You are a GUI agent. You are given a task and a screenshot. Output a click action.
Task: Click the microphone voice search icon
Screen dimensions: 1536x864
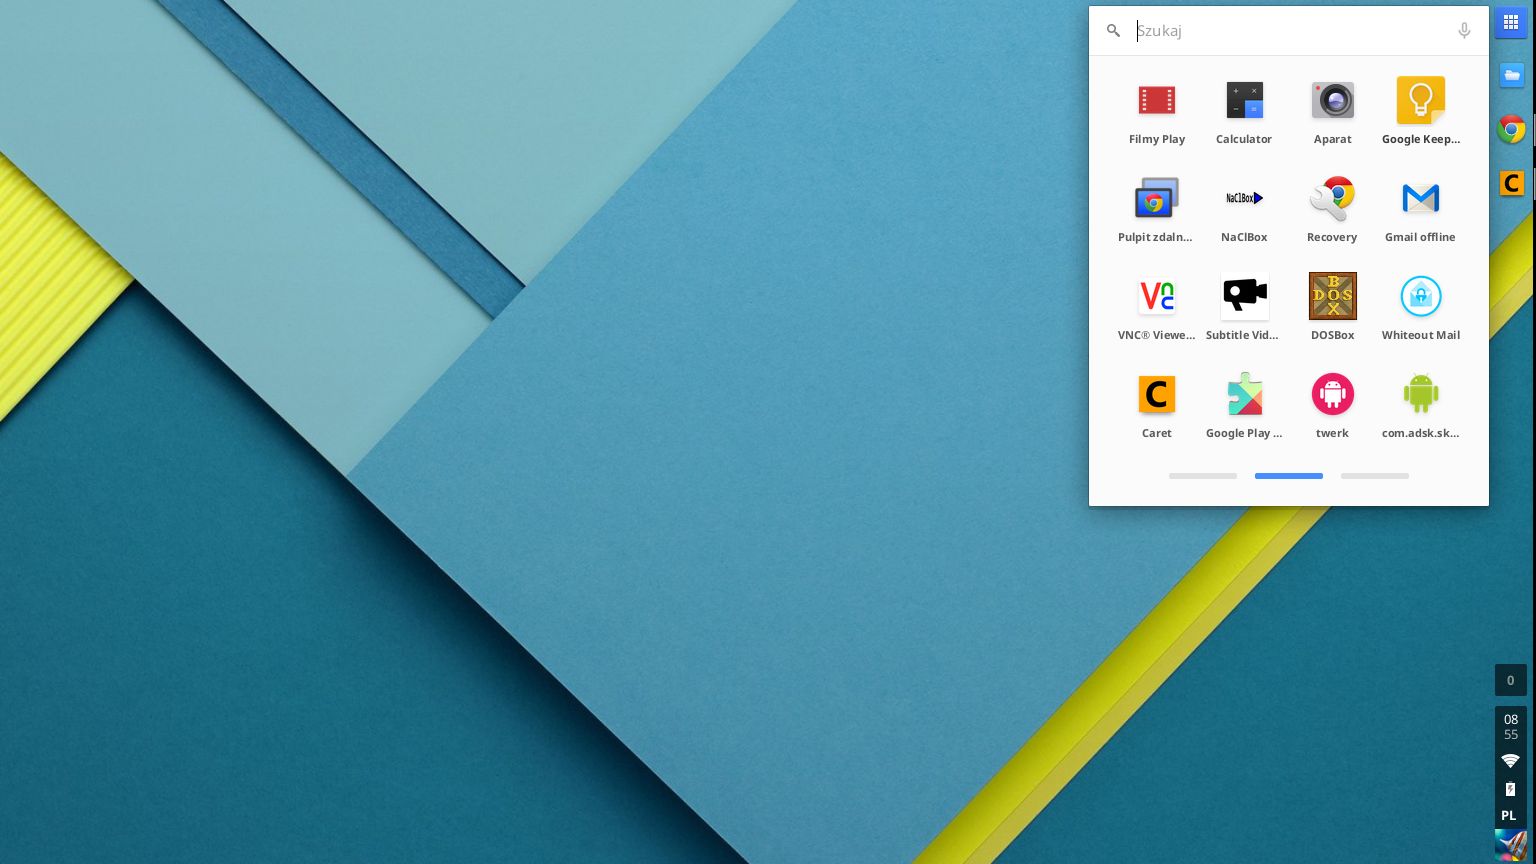(1464, 31)
